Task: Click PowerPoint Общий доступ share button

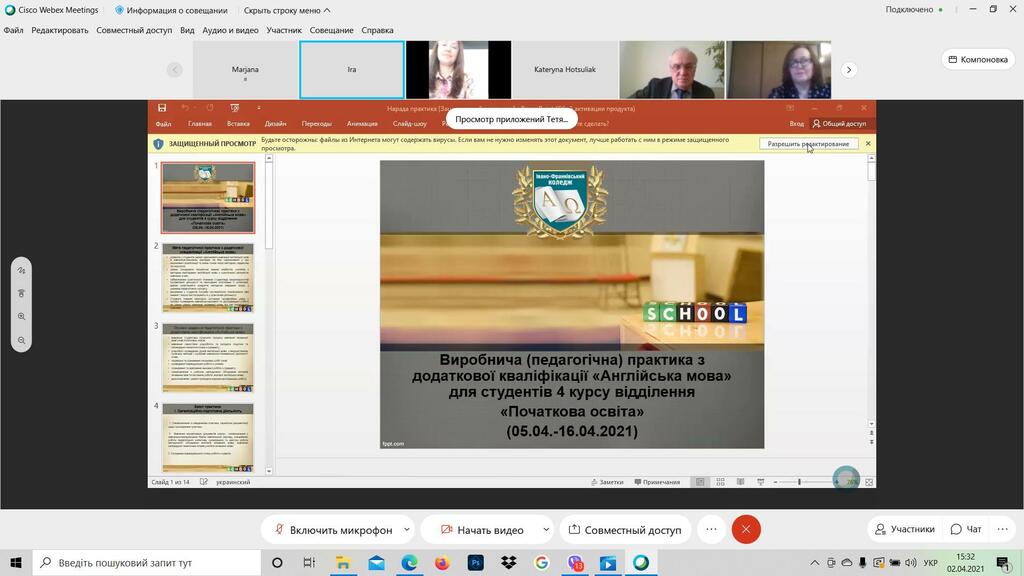Action: pyautogui.click(x=839, y=123)
